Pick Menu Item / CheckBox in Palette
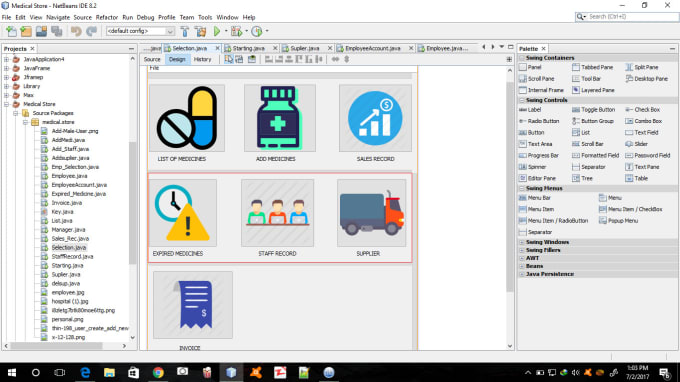The image size is (680, 382). [x=631, y=209]
